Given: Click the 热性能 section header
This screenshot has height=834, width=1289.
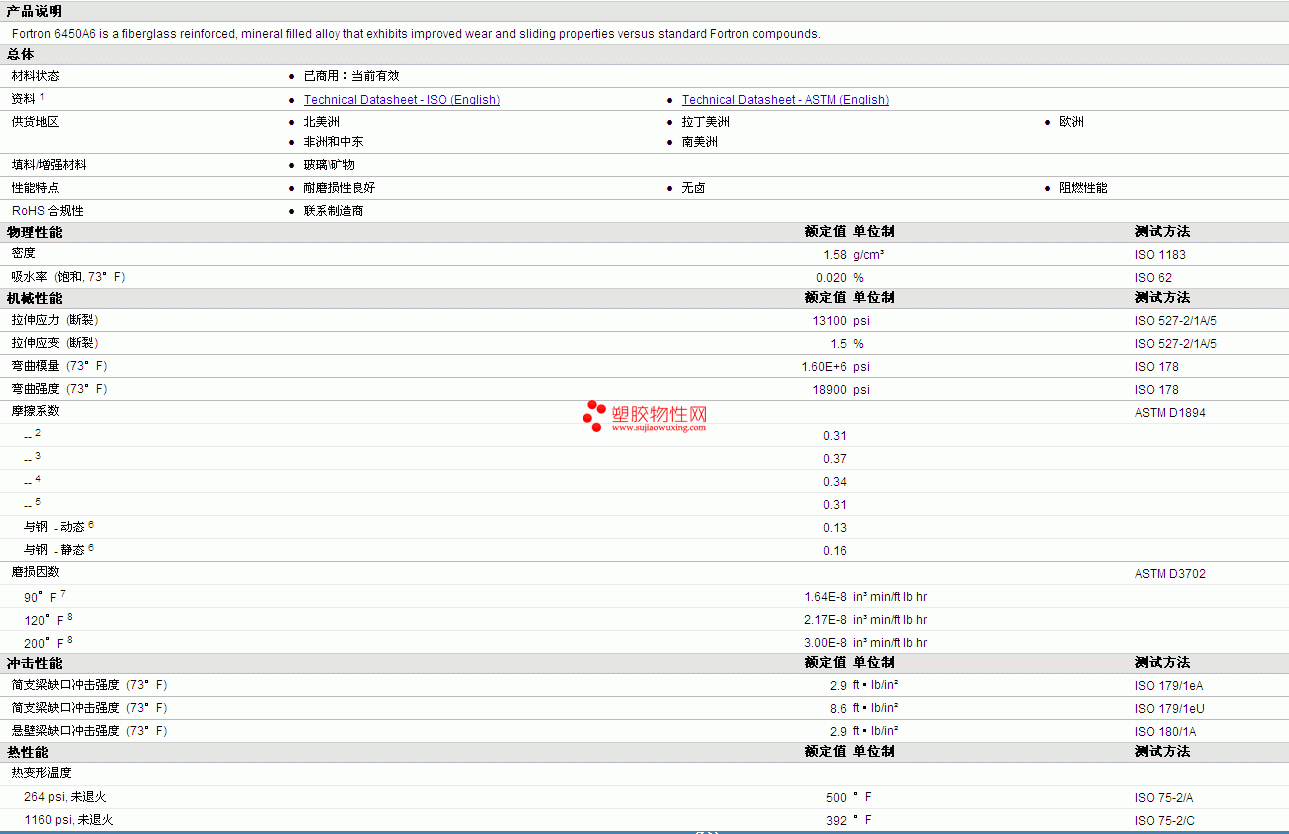Looking at the screenshot, I should (x=28, y=752).
